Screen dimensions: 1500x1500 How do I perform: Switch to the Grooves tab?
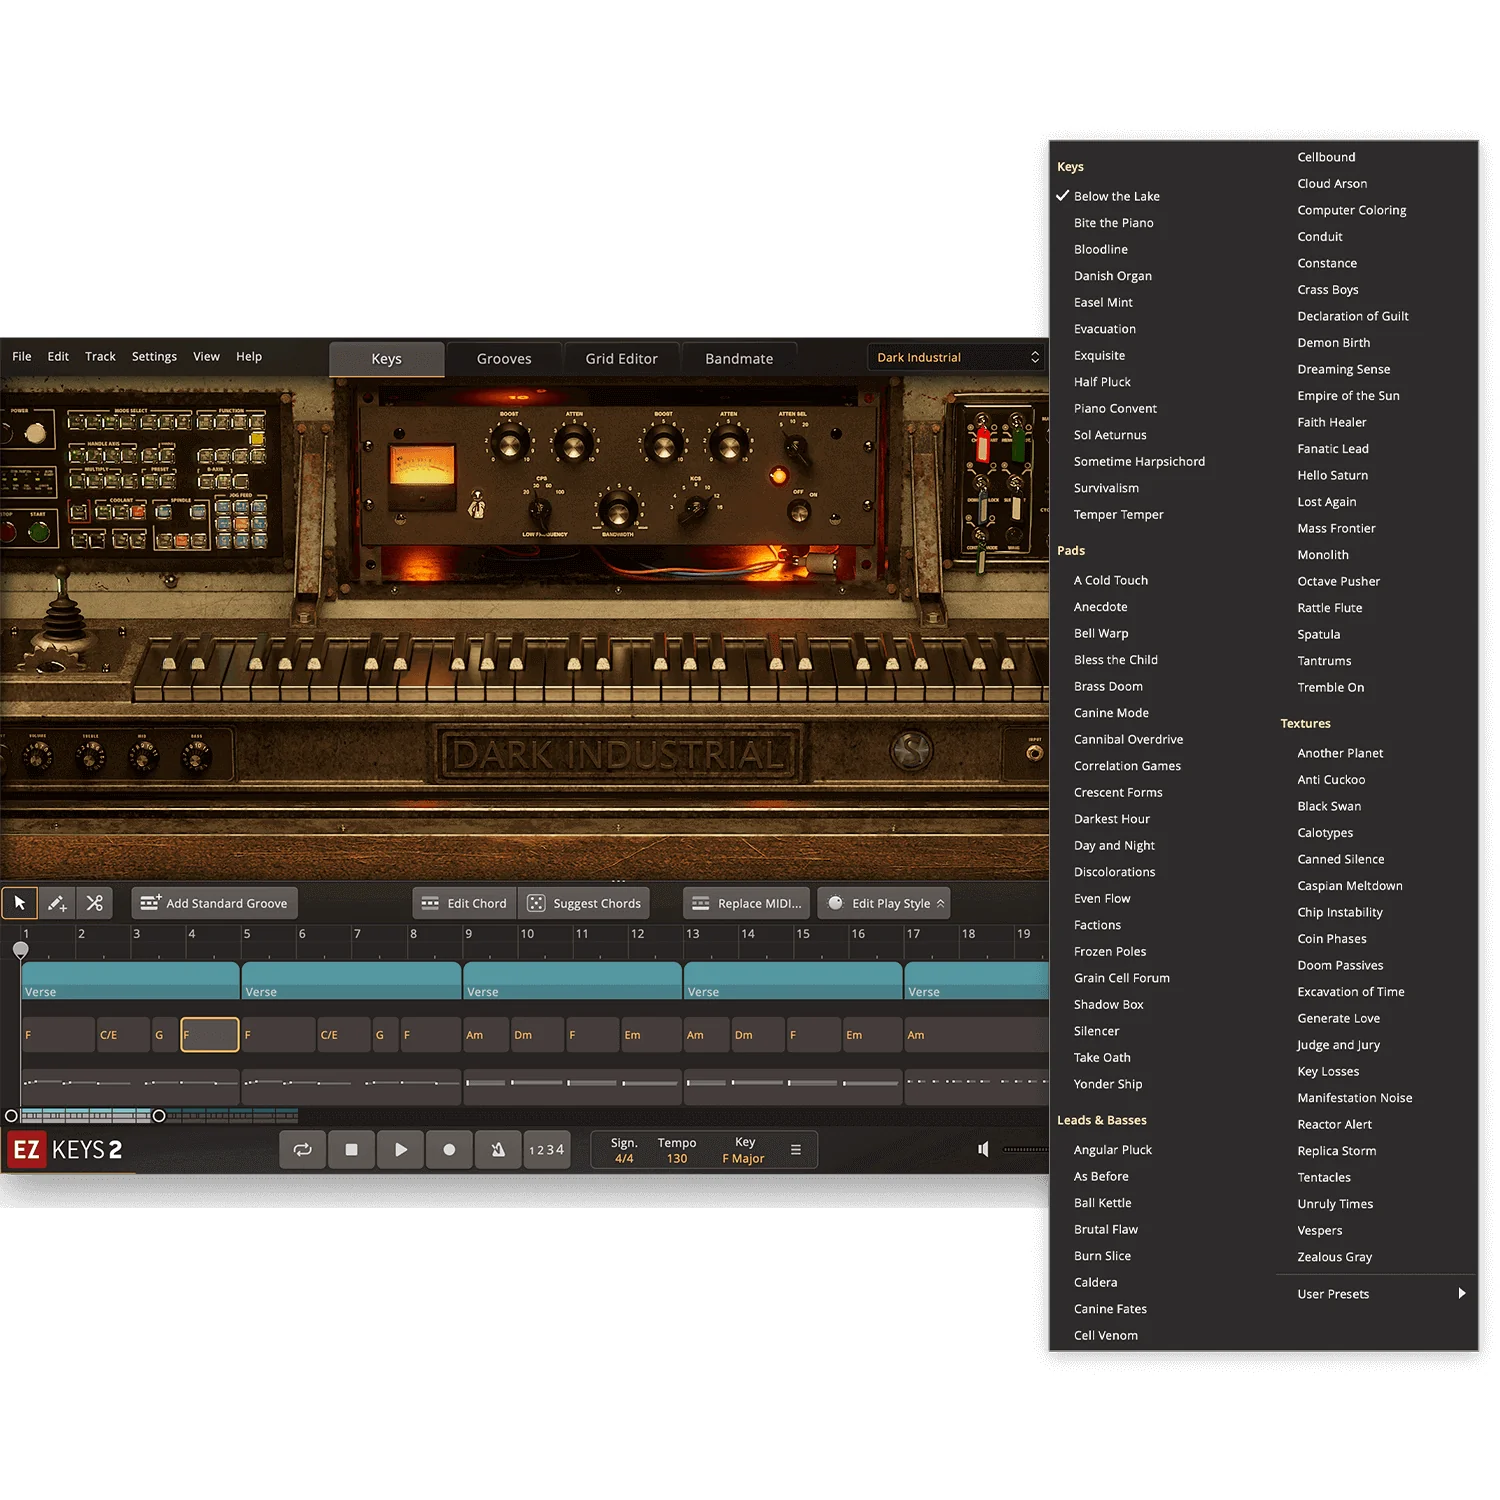pyautogui.click(x=504, y=359)
